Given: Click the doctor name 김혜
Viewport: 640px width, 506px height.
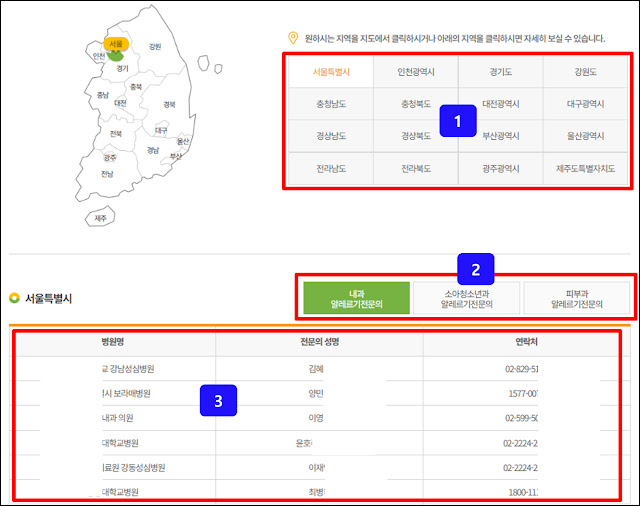Looking at the screenshot, I should click(316, 369).
